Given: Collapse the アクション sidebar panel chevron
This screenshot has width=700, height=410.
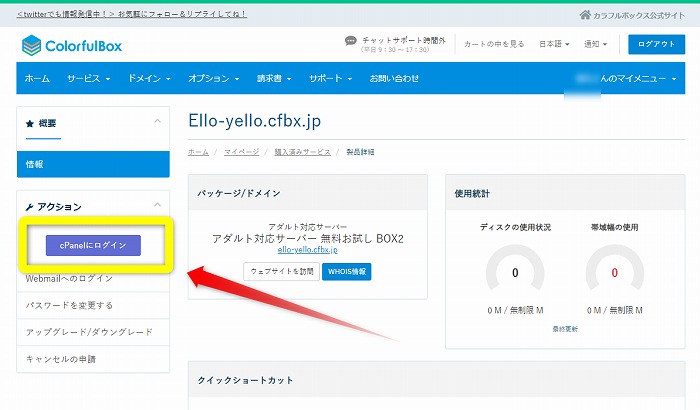Looking at the screenshot, I should (156, 206).
